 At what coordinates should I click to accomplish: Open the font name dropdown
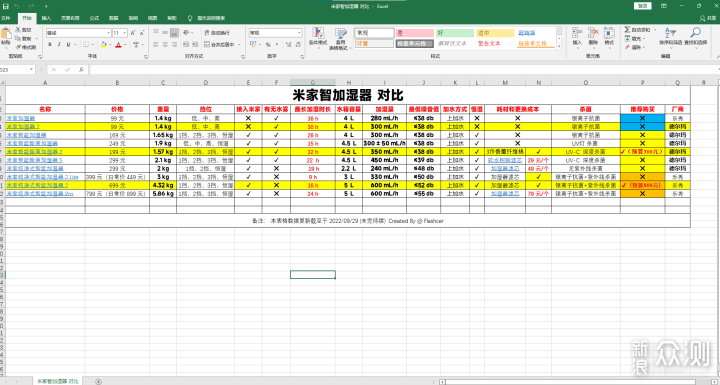tap(108, 33)
